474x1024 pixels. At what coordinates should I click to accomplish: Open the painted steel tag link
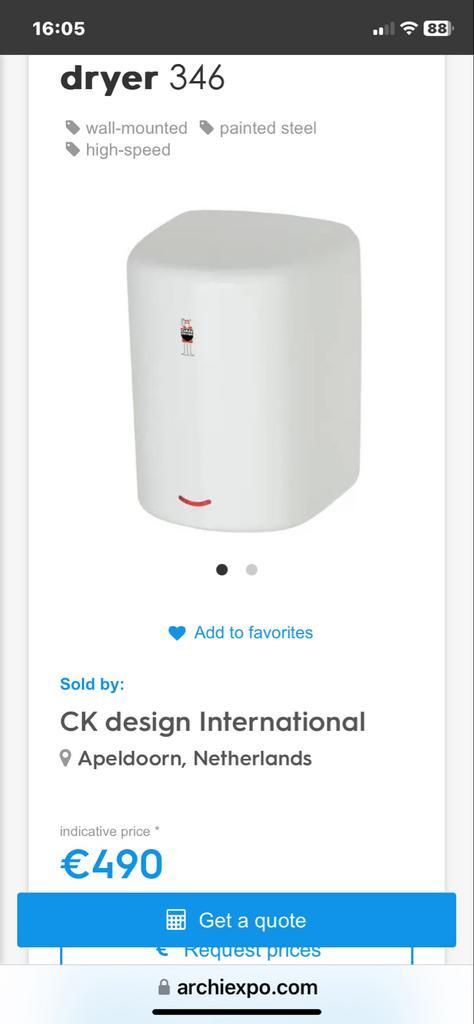pos(268,128)
